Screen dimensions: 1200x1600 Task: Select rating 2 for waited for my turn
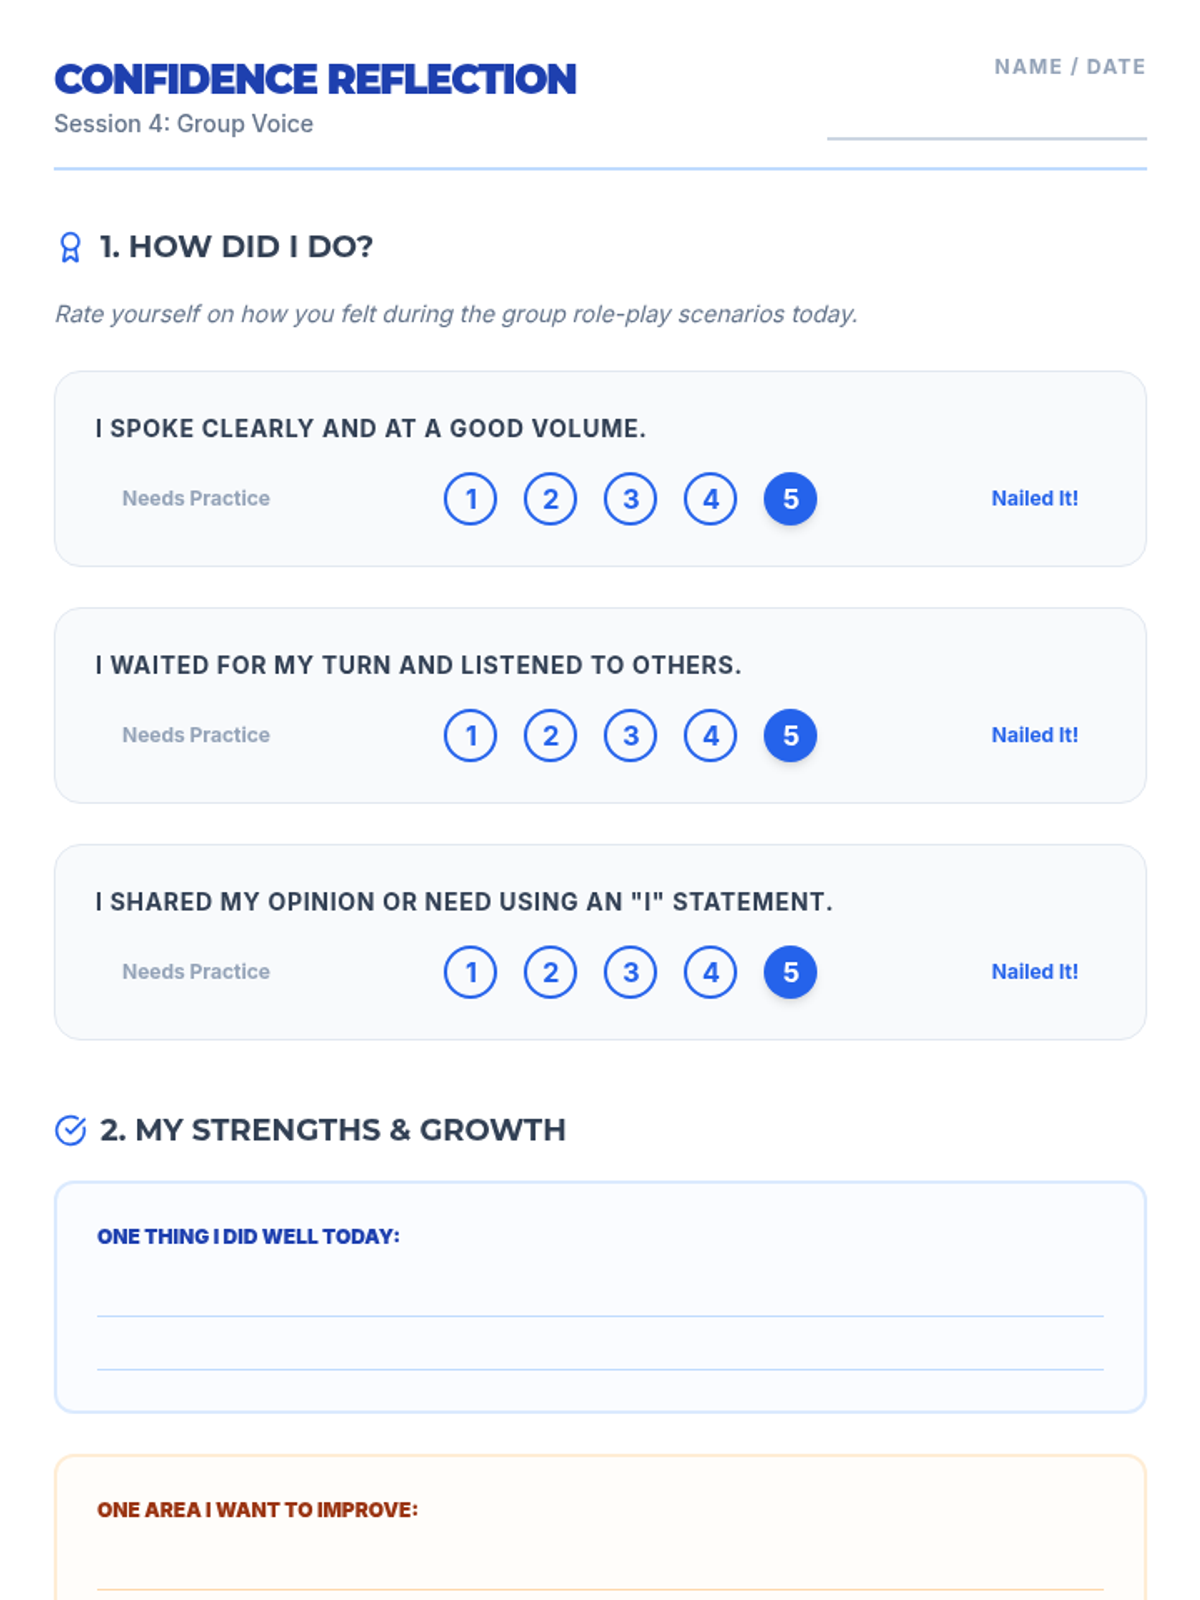click(x=551, y=736)
